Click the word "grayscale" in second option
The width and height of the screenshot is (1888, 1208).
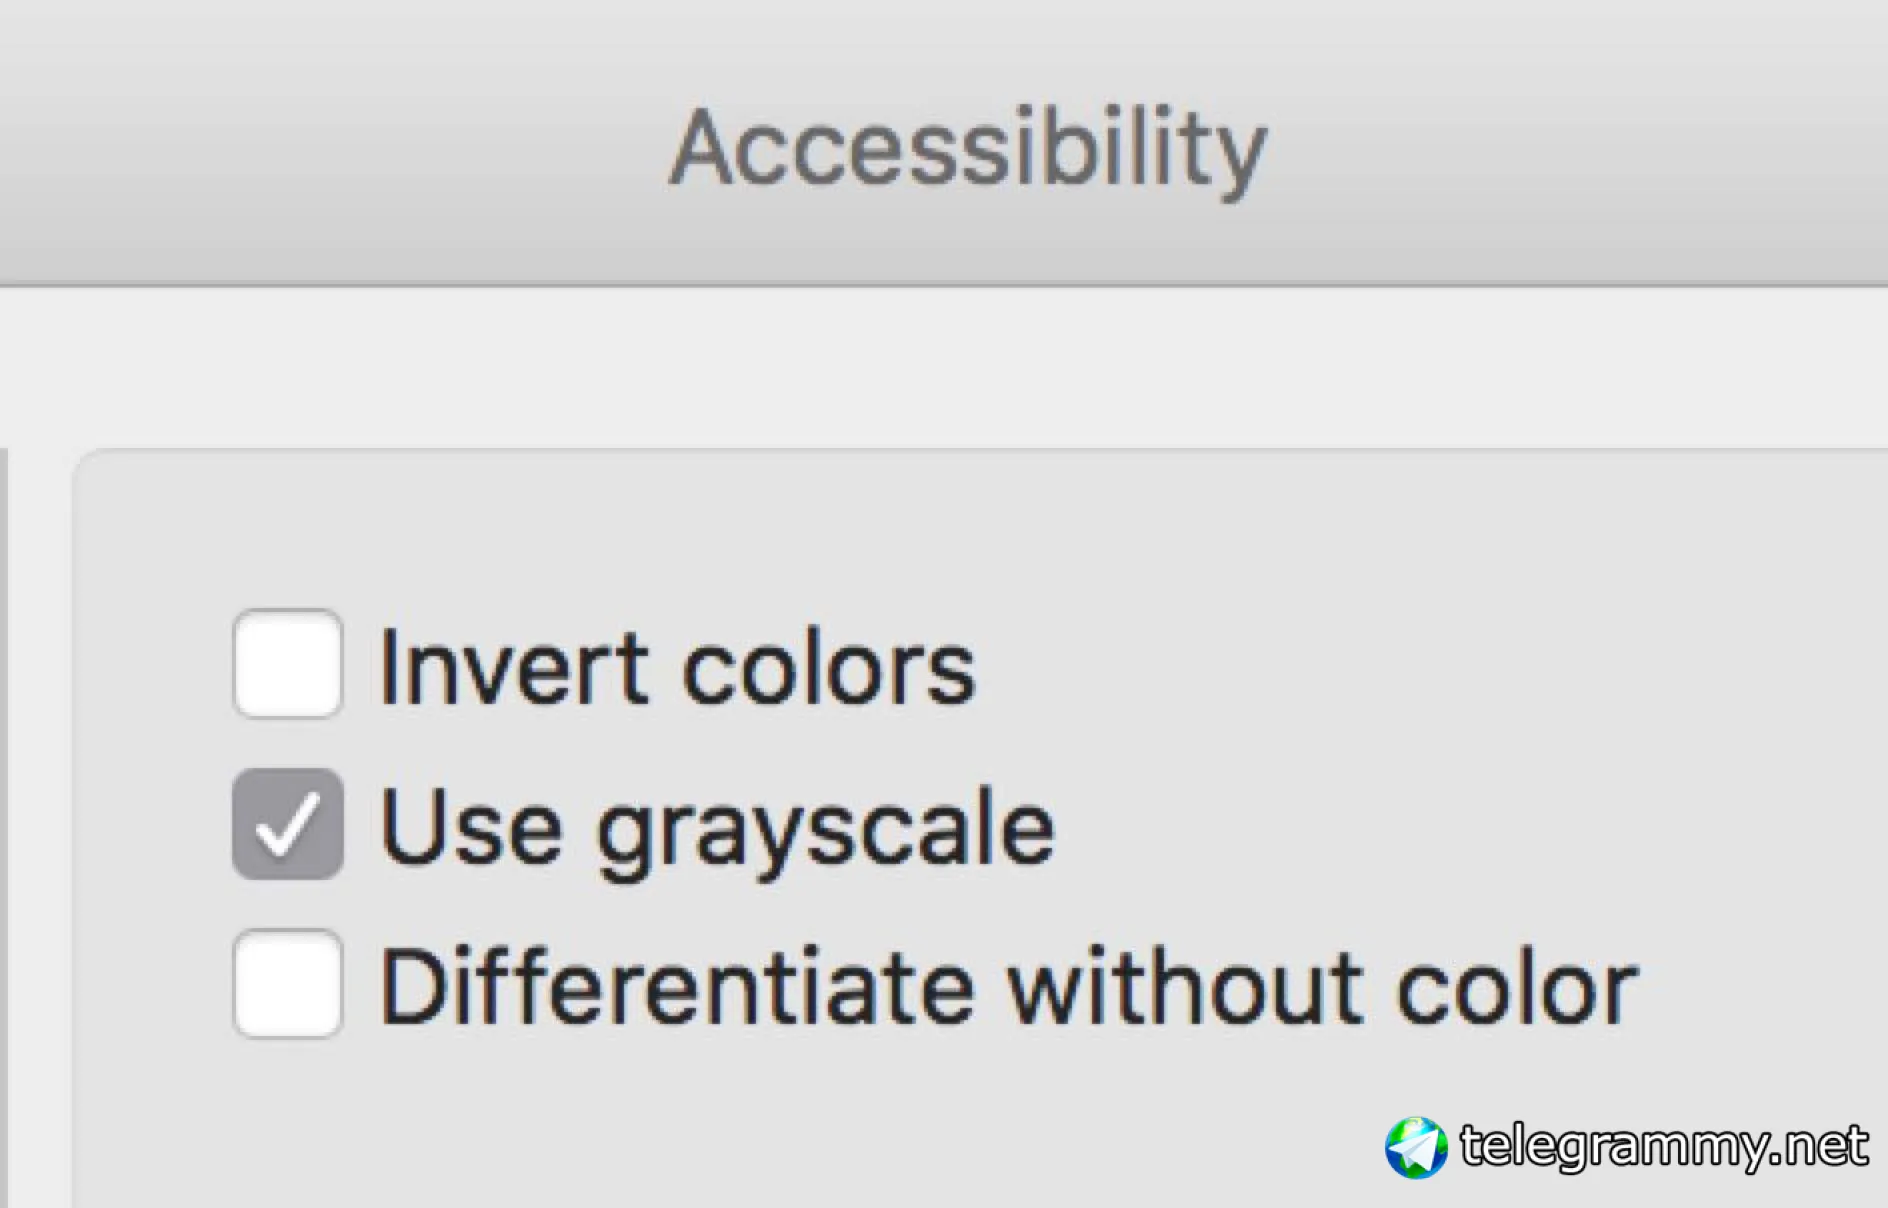[826, 830]
